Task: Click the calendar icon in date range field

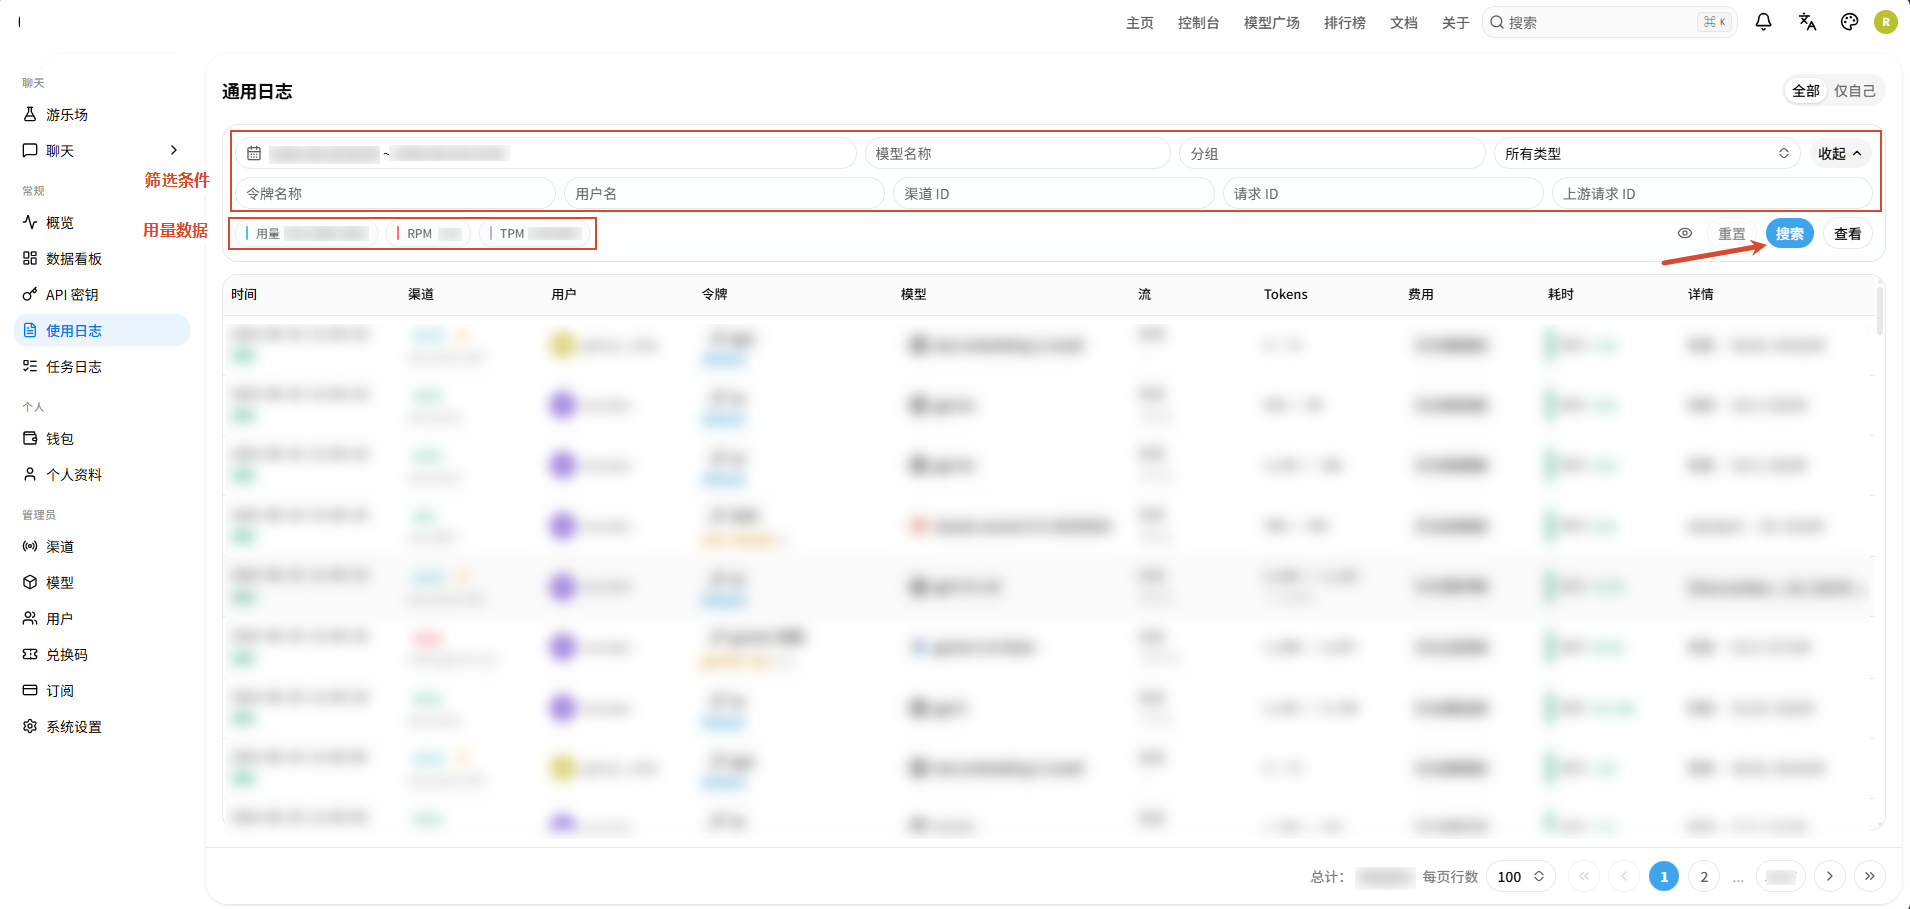Action: (254, 154)
